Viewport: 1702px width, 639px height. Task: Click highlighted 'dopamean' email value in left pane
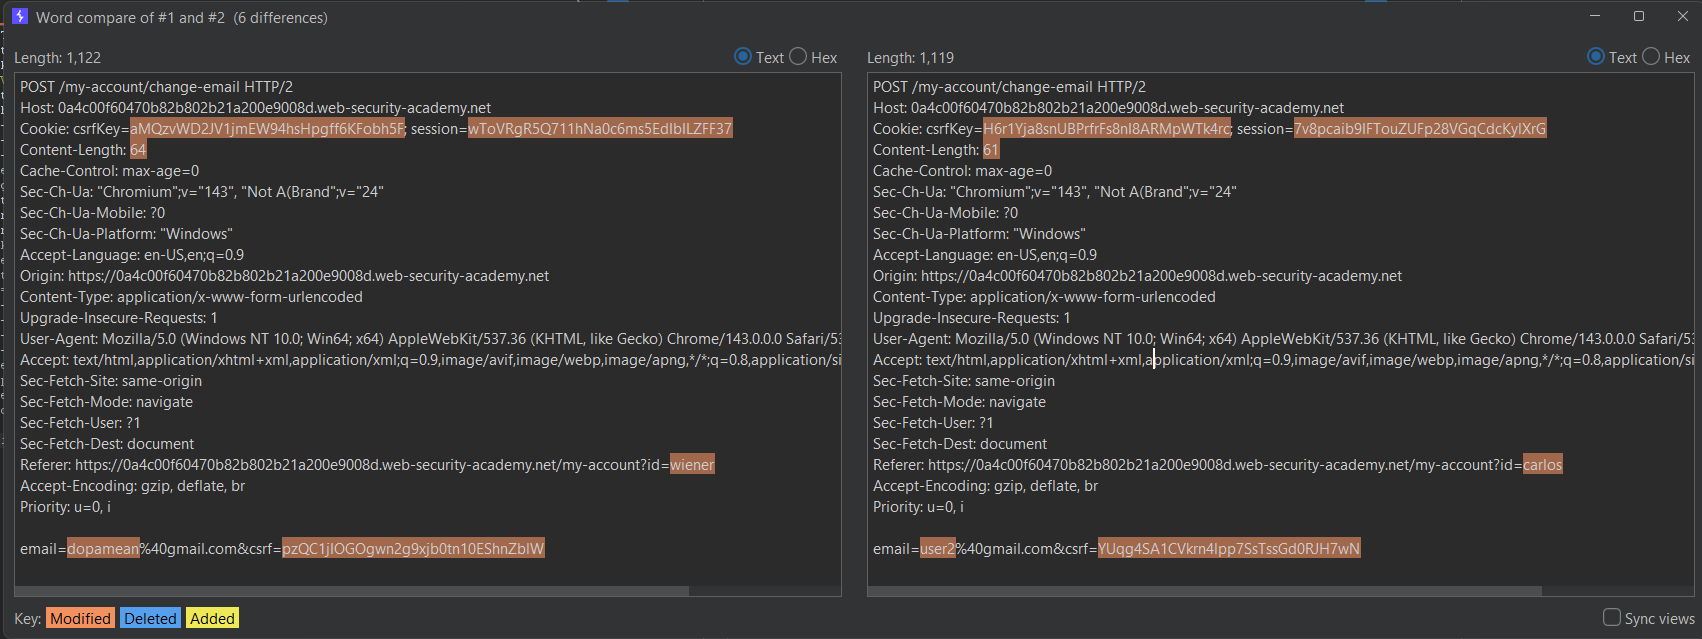point(103,549)
